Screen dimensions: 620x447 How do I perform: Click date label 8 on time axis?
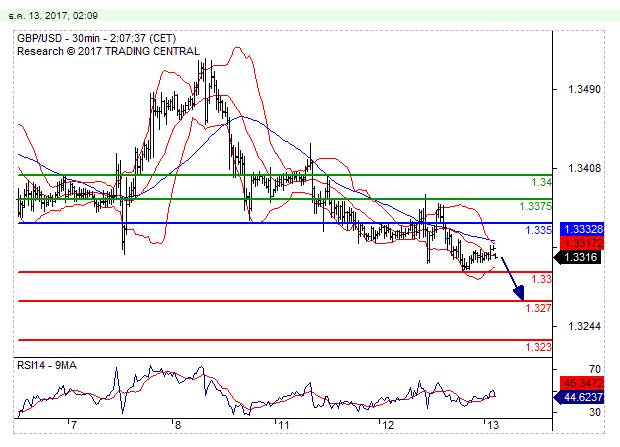[x=178, y=426]
